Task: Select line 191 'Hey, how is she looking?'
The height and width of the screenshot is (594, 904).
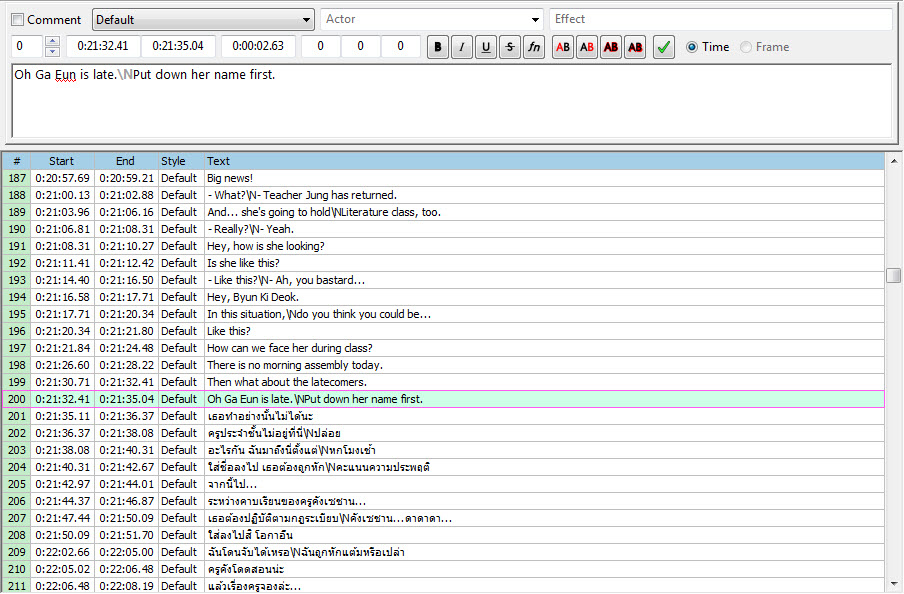Action: point(443,246)
